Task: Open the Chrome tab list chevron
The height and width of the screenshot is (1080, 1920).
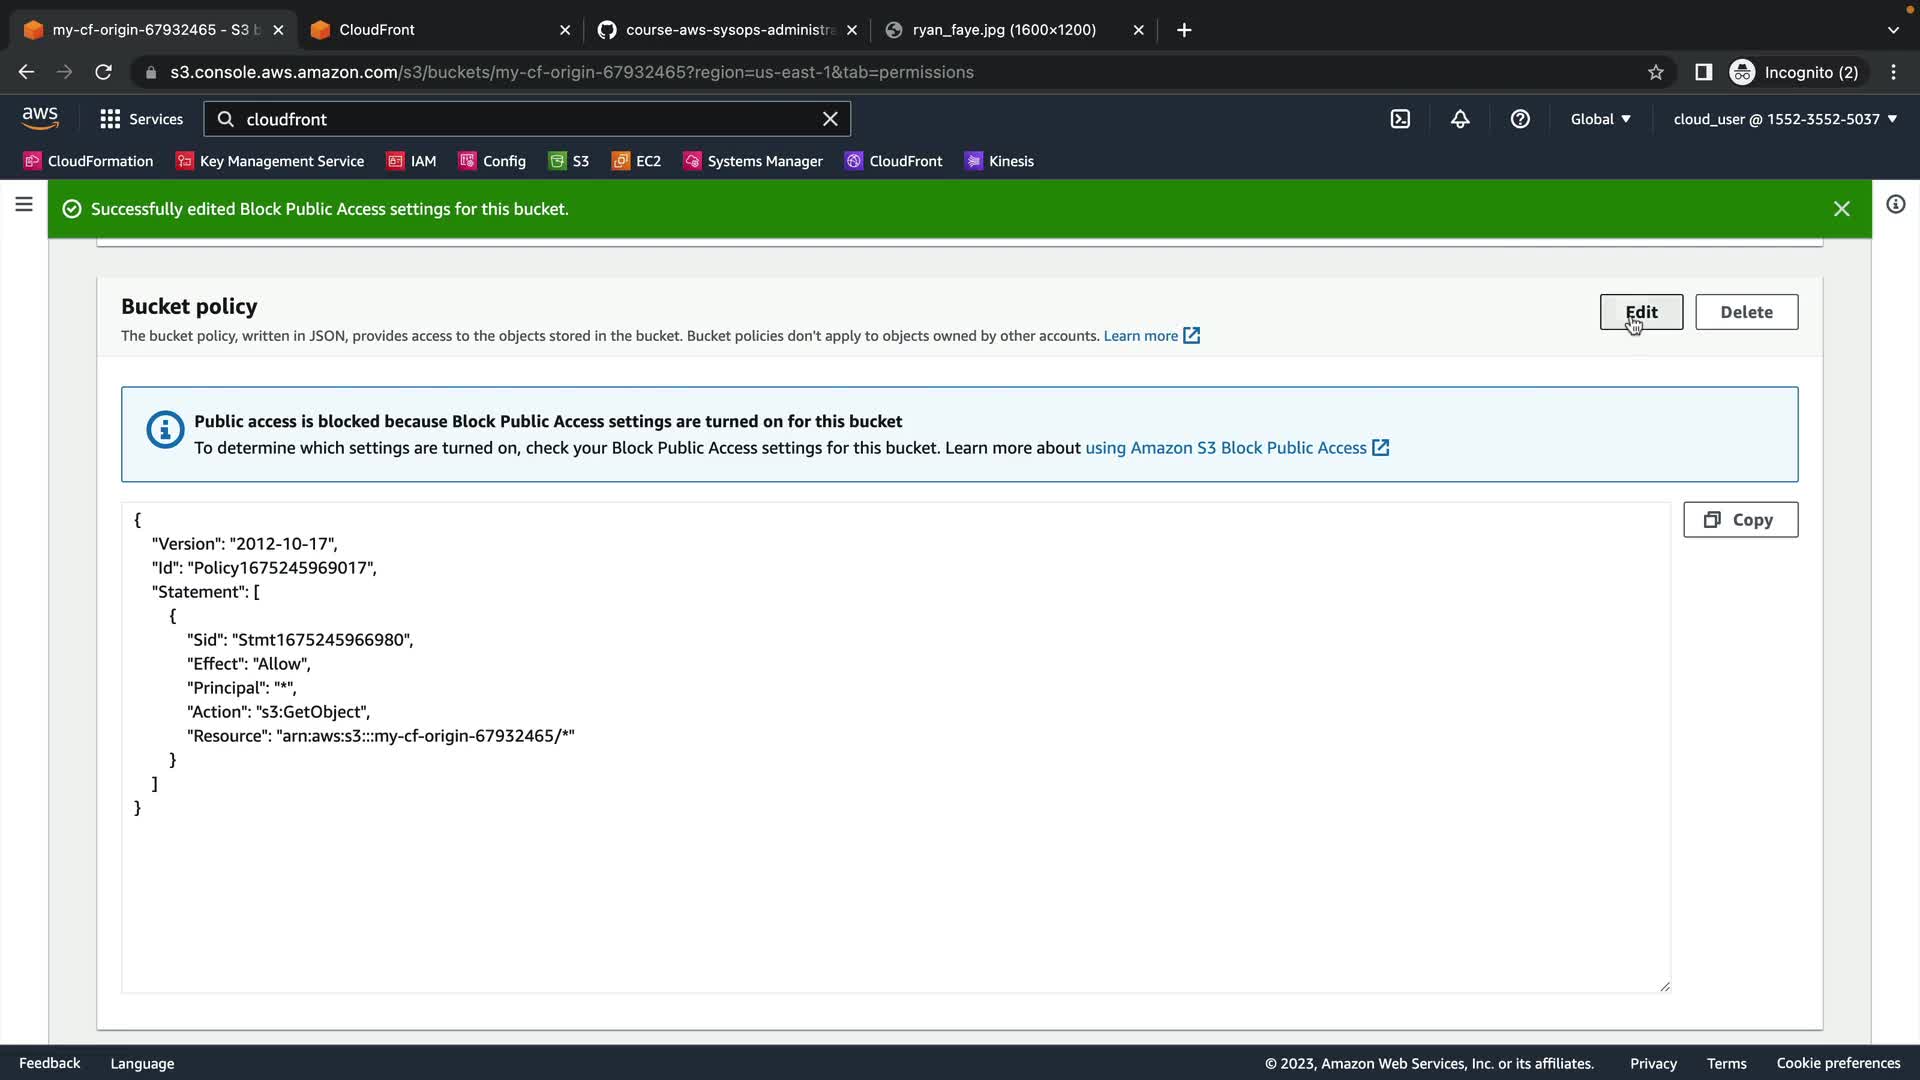Action: tap(1893, 30)
